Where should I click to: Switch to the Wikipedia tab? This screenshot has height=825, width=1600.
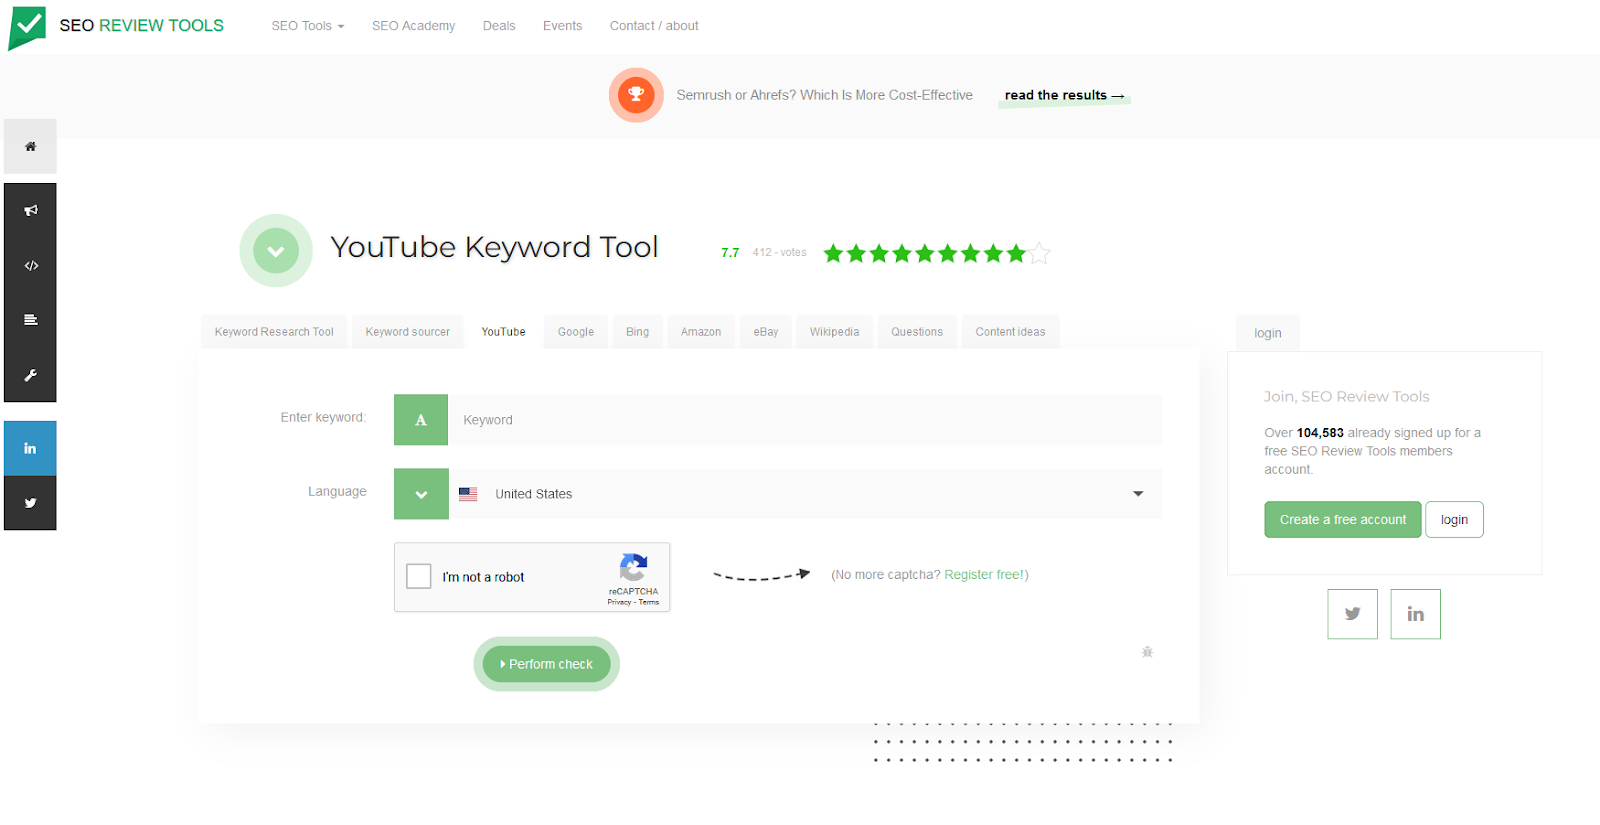[834, 332]
